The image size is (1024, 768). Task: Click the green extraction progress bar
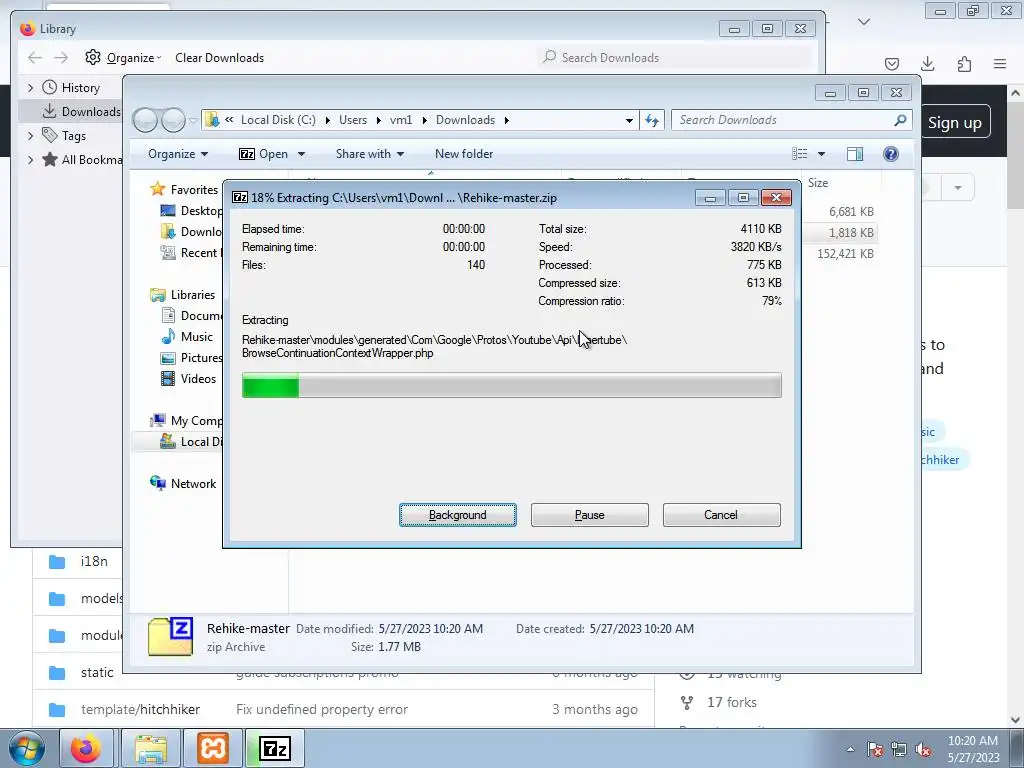[x=511, y=385]
